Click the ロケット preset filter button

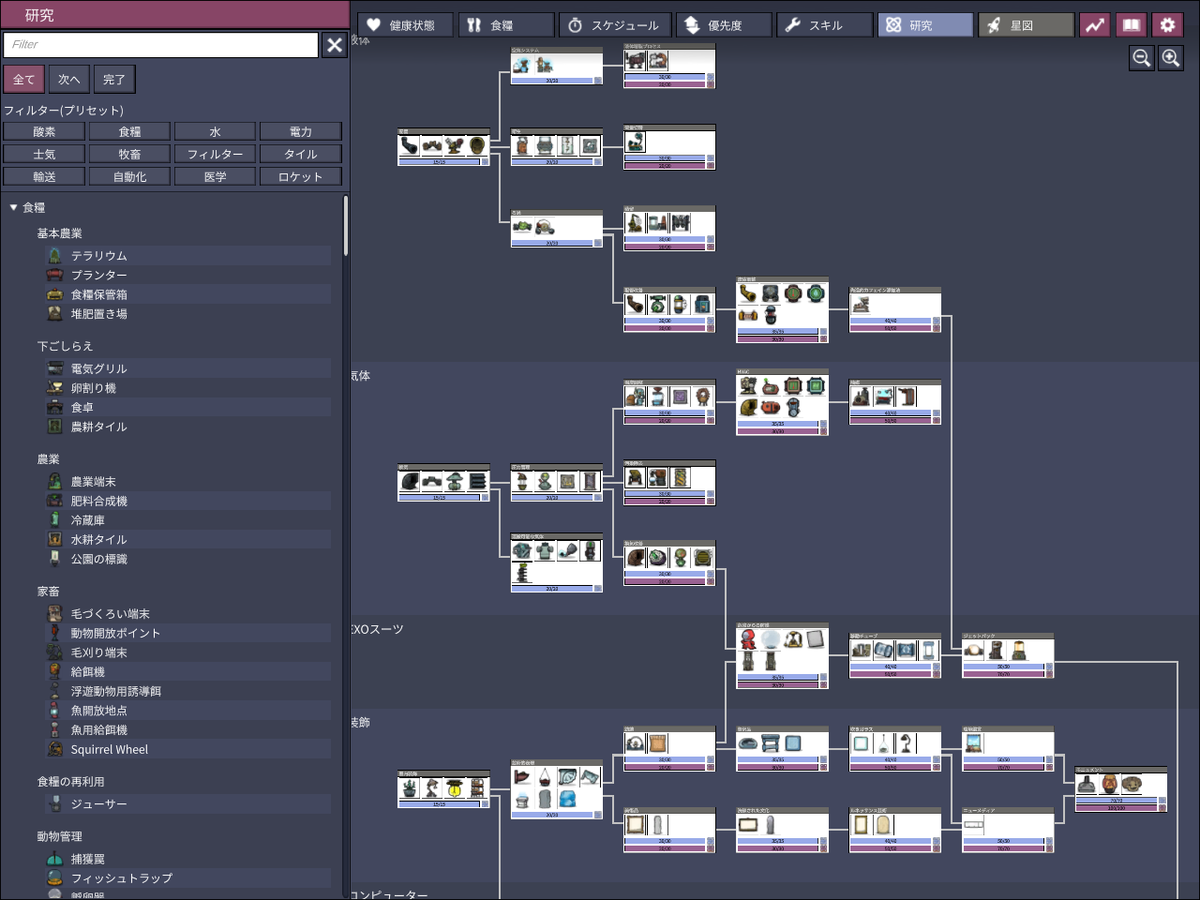pyautogui.click(x=301, y=177)
